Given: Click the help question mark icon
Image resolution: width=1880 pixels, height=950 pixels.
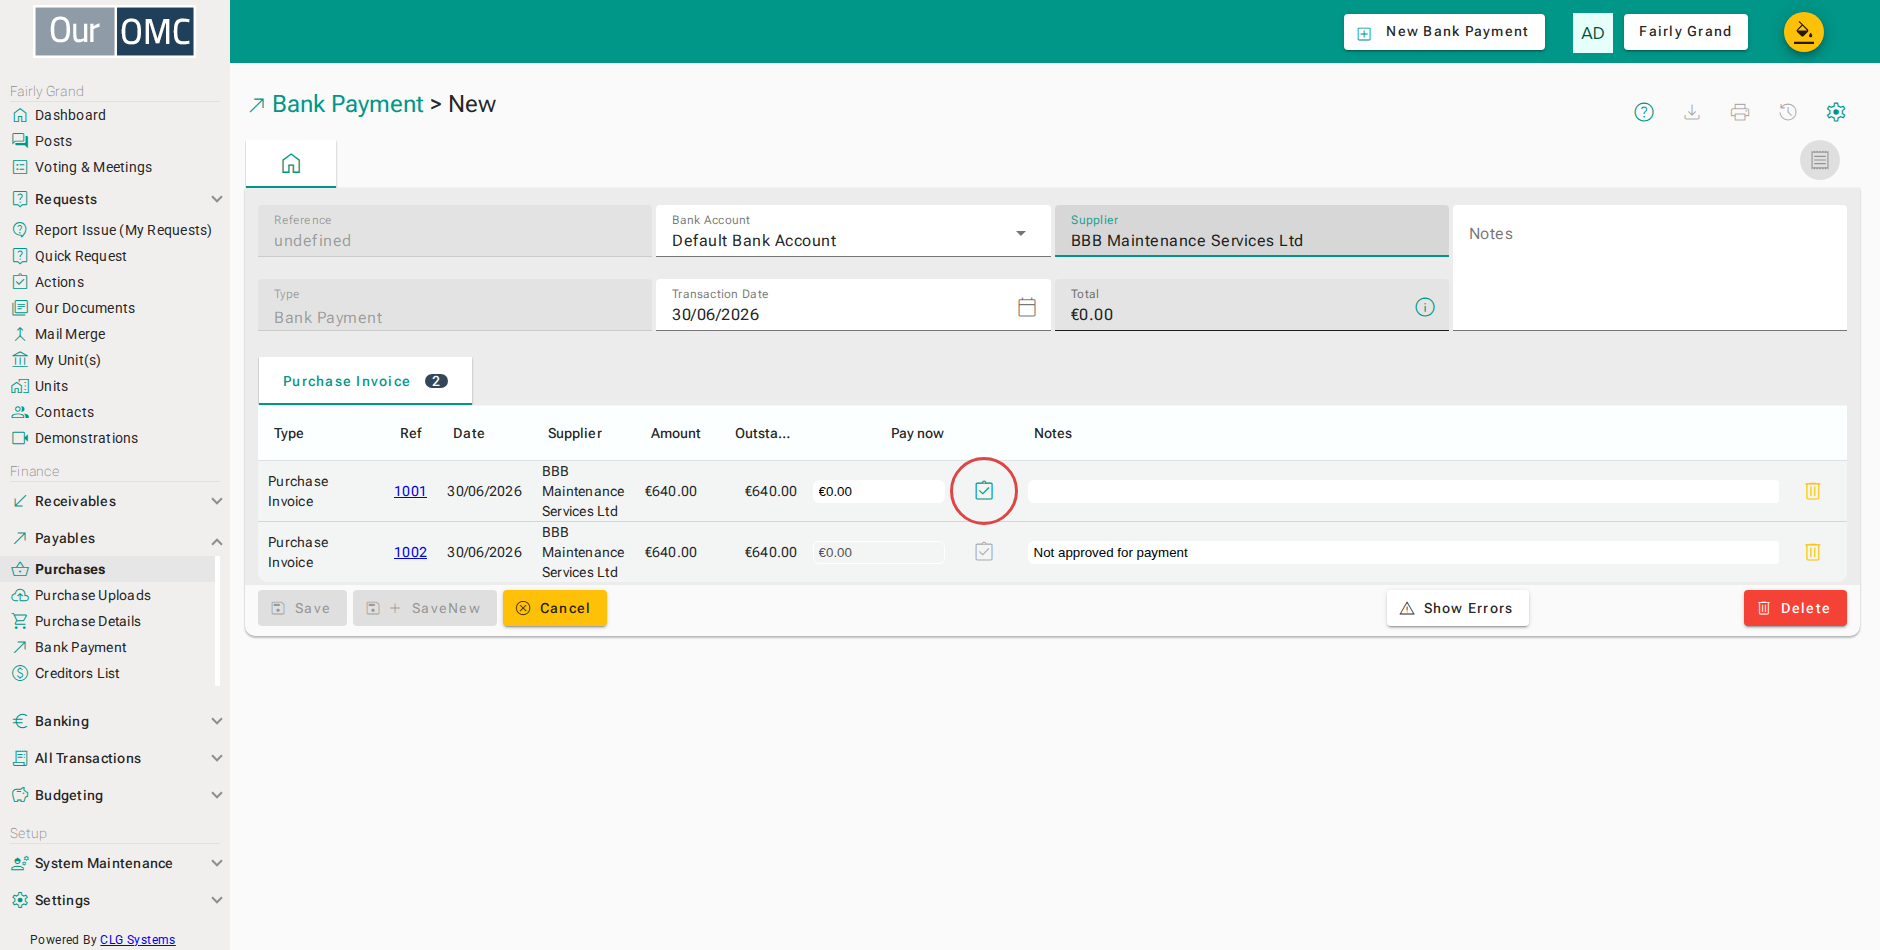Looking at the screenshot, I should pyautogui.click(x=1644, y=112).
